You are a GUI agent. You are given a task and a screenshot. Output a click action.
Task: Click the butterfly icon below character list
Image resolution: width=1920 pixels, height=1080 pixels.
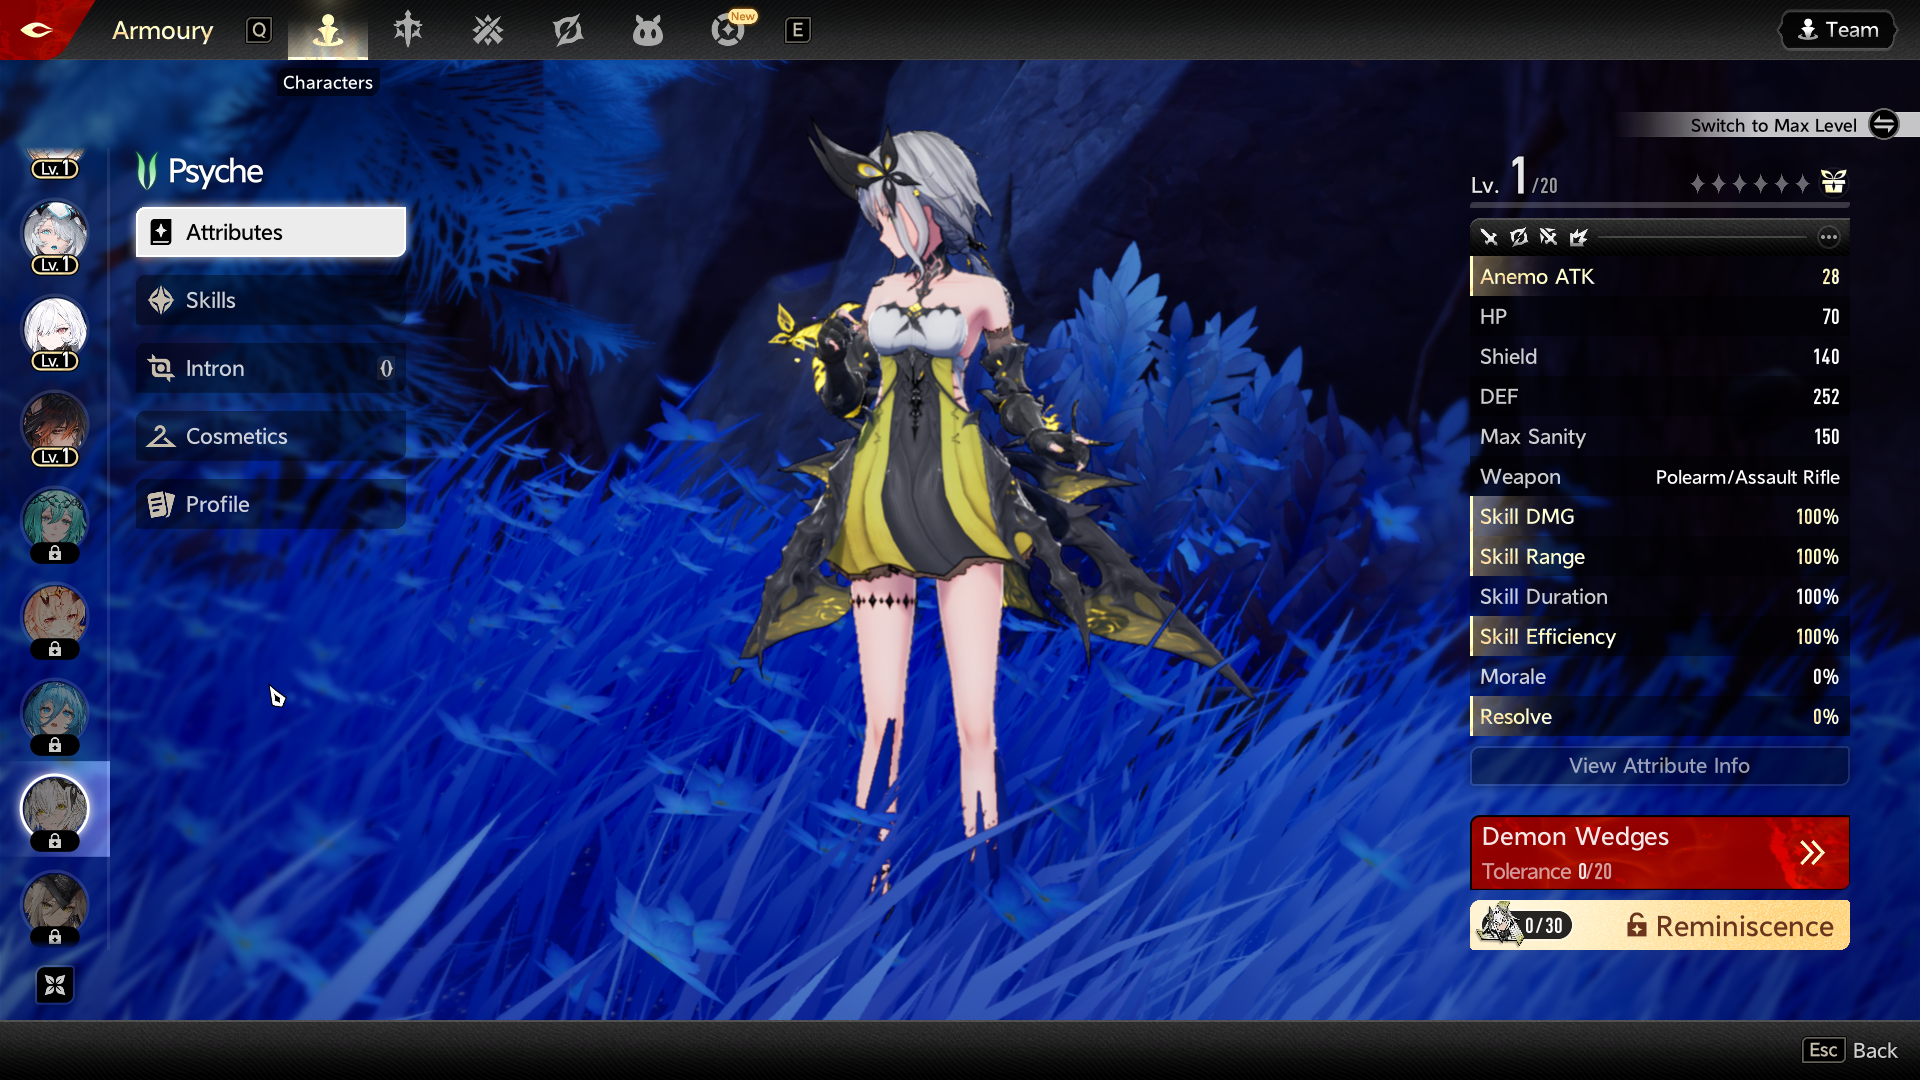point(55,985)
